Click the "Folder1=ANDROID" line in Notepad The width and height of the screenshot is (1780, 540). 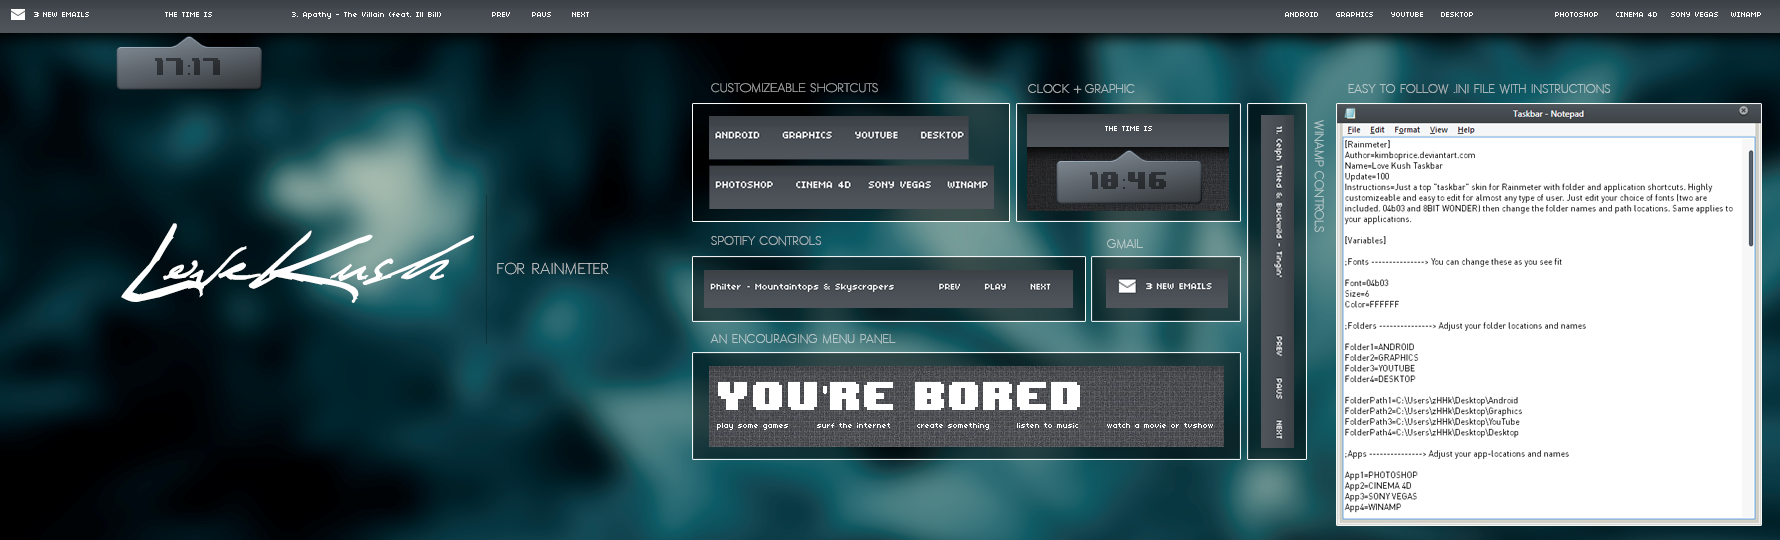(1379, 347)
